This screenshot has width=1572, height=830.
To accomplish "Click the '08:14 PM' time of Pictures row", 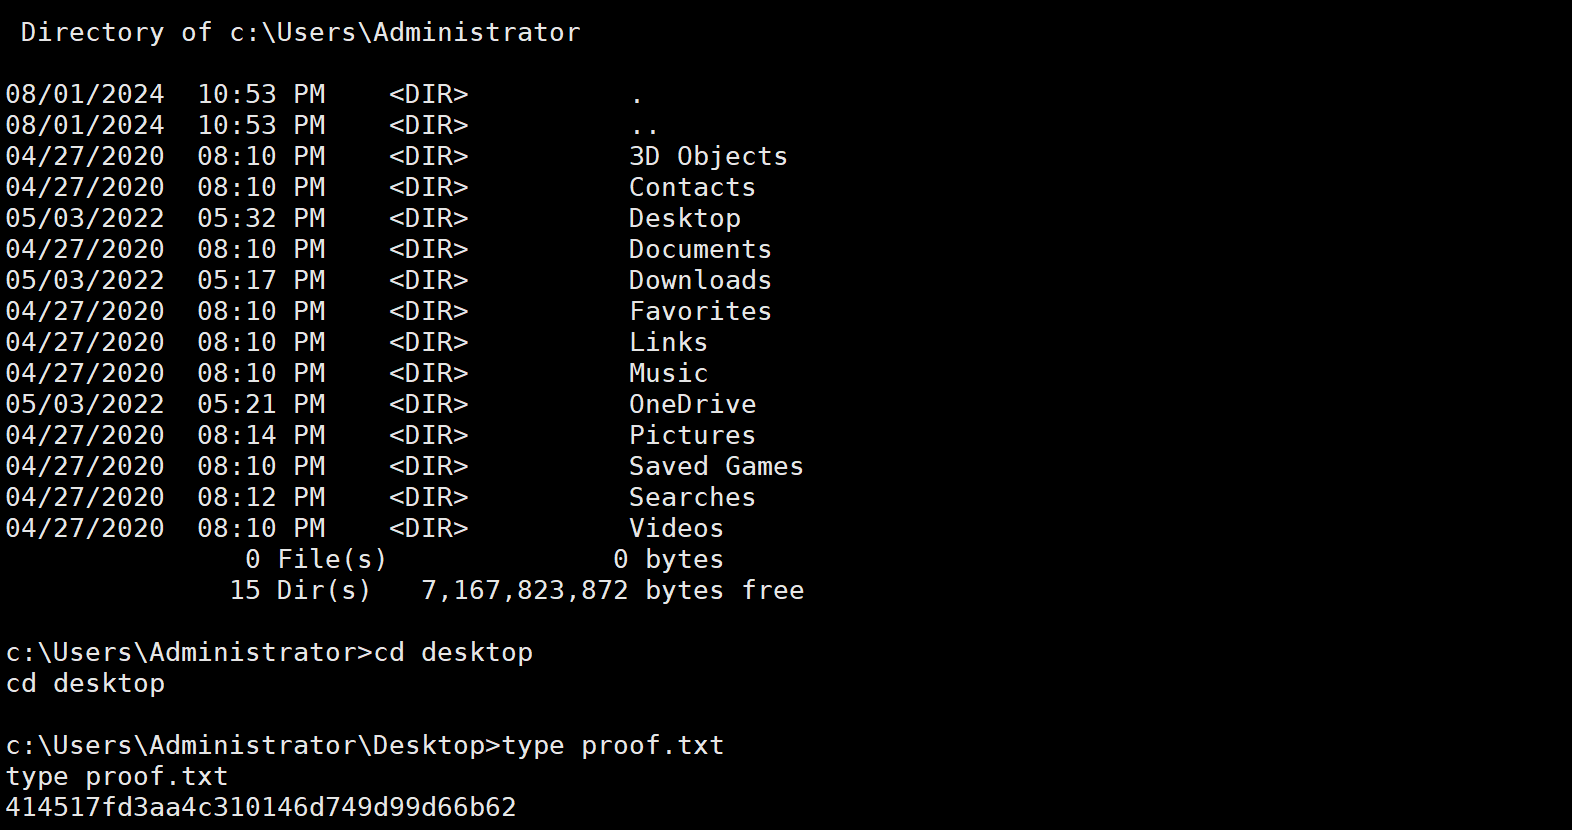I will [261, 436].
